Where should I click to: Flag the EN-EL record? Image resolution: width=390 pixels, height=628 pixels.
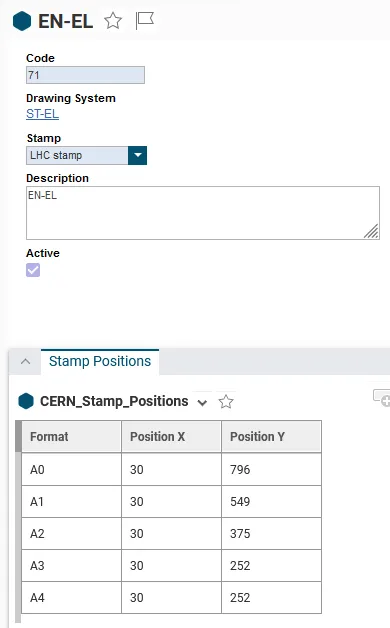coord(144,20)
